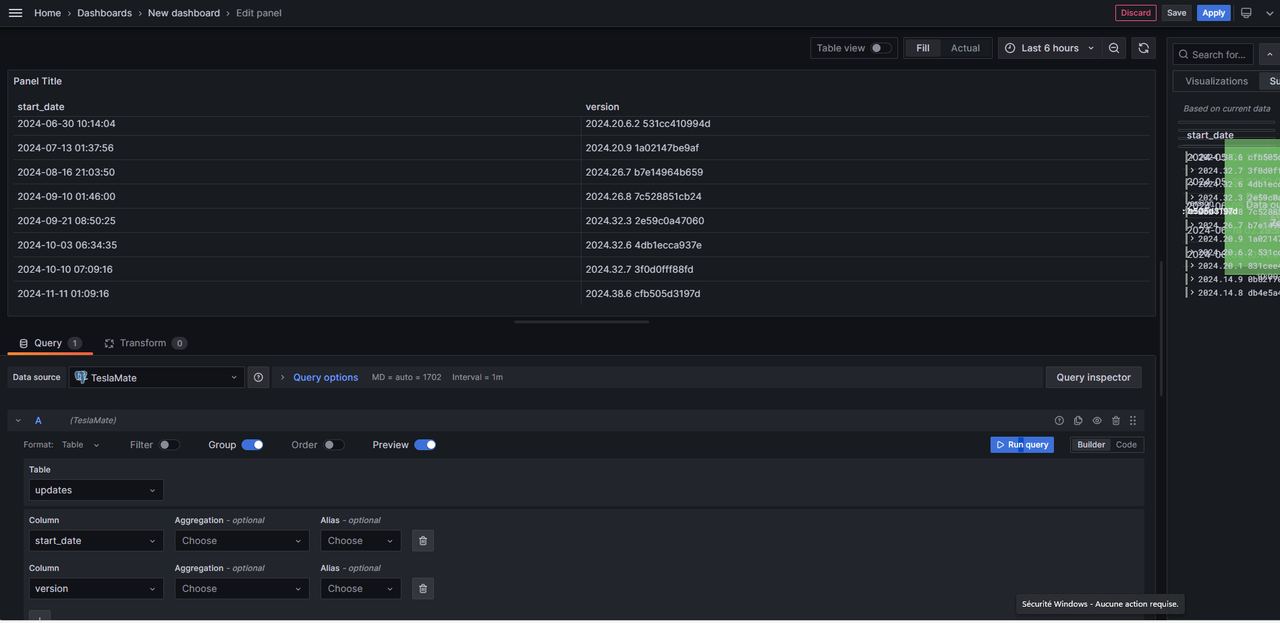Click the Query options link
The image size is (1280, 623).
coord(325,377)
